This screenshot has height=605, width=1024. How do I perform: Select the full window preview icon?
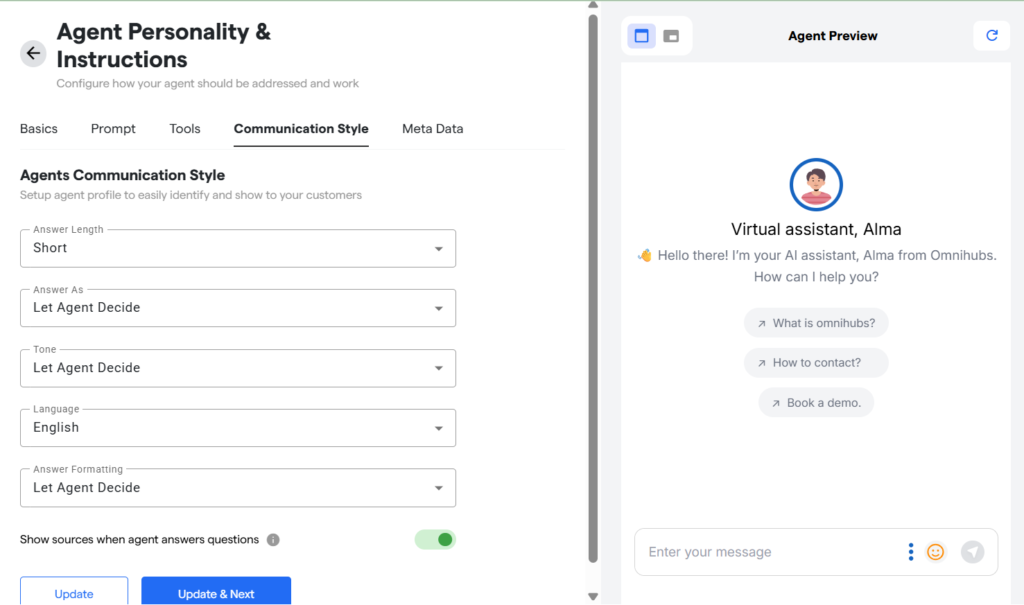pyautogui.click(x=642, y=36)
